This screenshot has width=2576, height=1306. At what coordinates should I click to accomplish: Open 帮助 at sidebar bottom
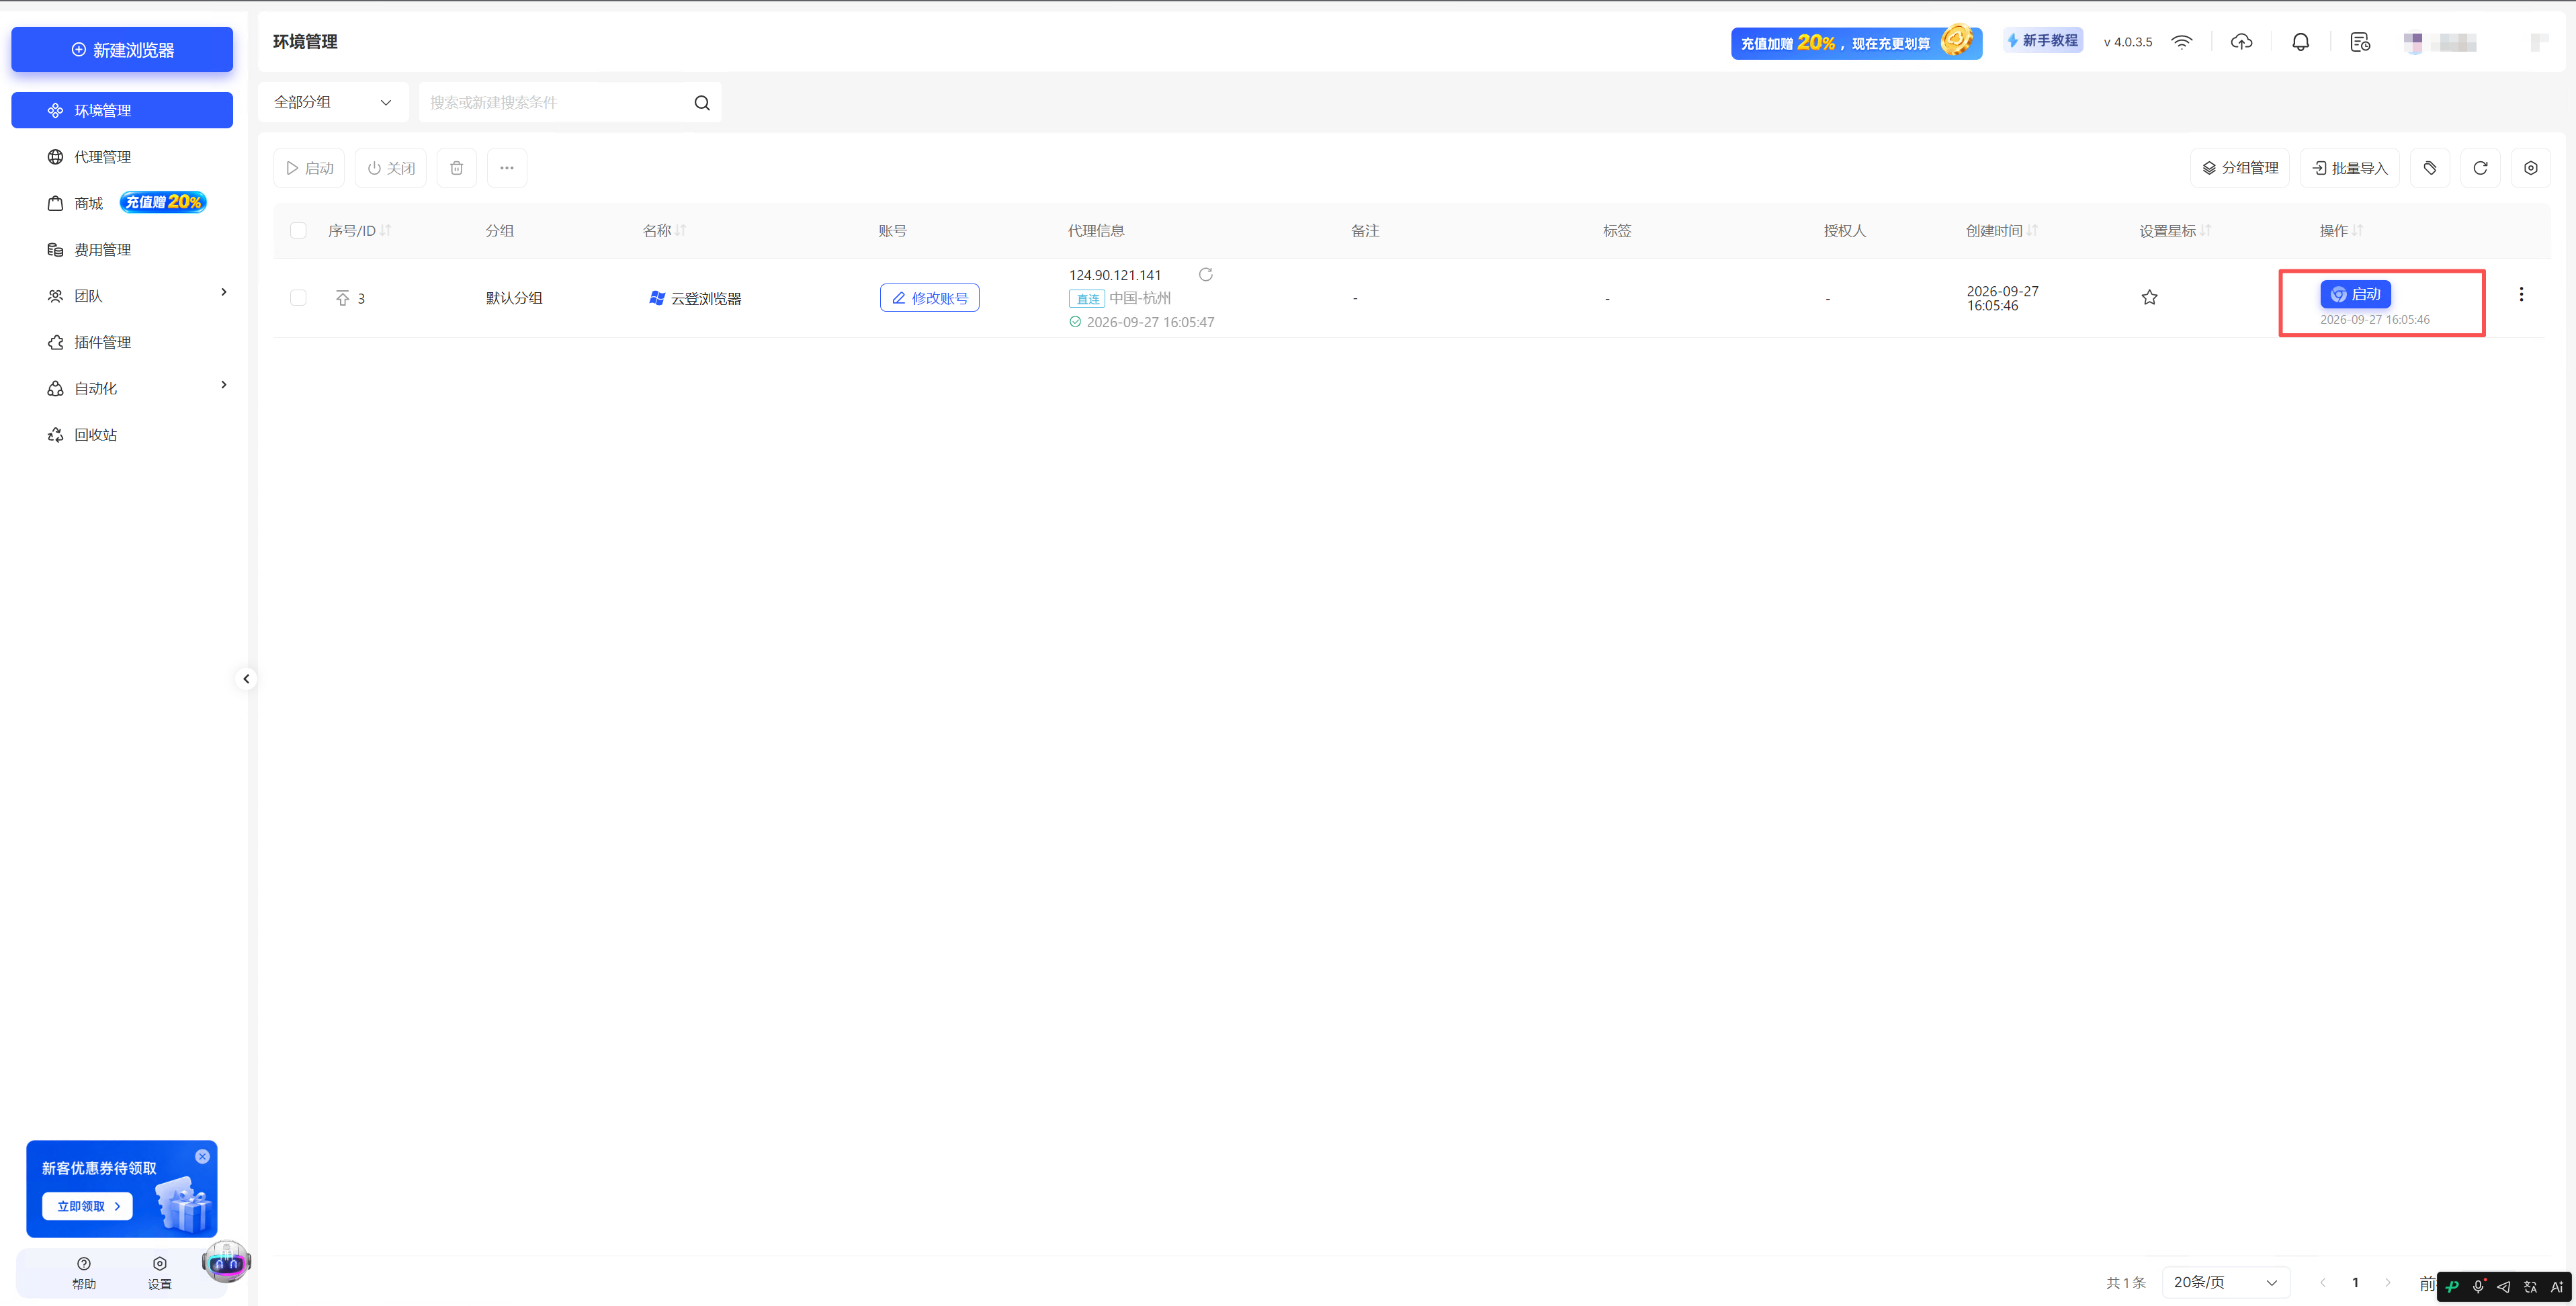84,1273
